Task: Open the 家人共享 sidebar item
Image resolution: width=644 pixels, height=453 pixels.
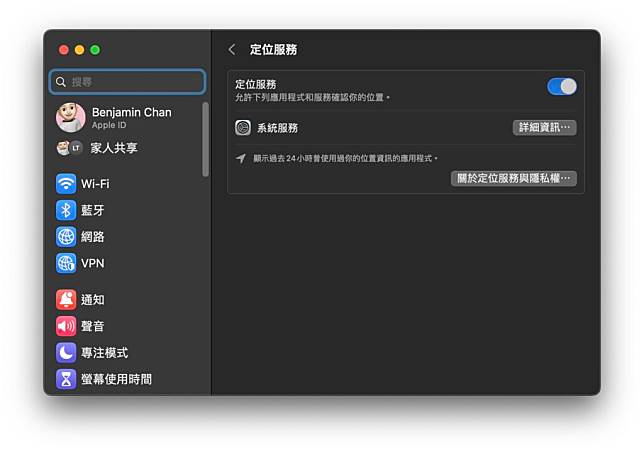Action: pyautogui.click(x=113, y=148)
